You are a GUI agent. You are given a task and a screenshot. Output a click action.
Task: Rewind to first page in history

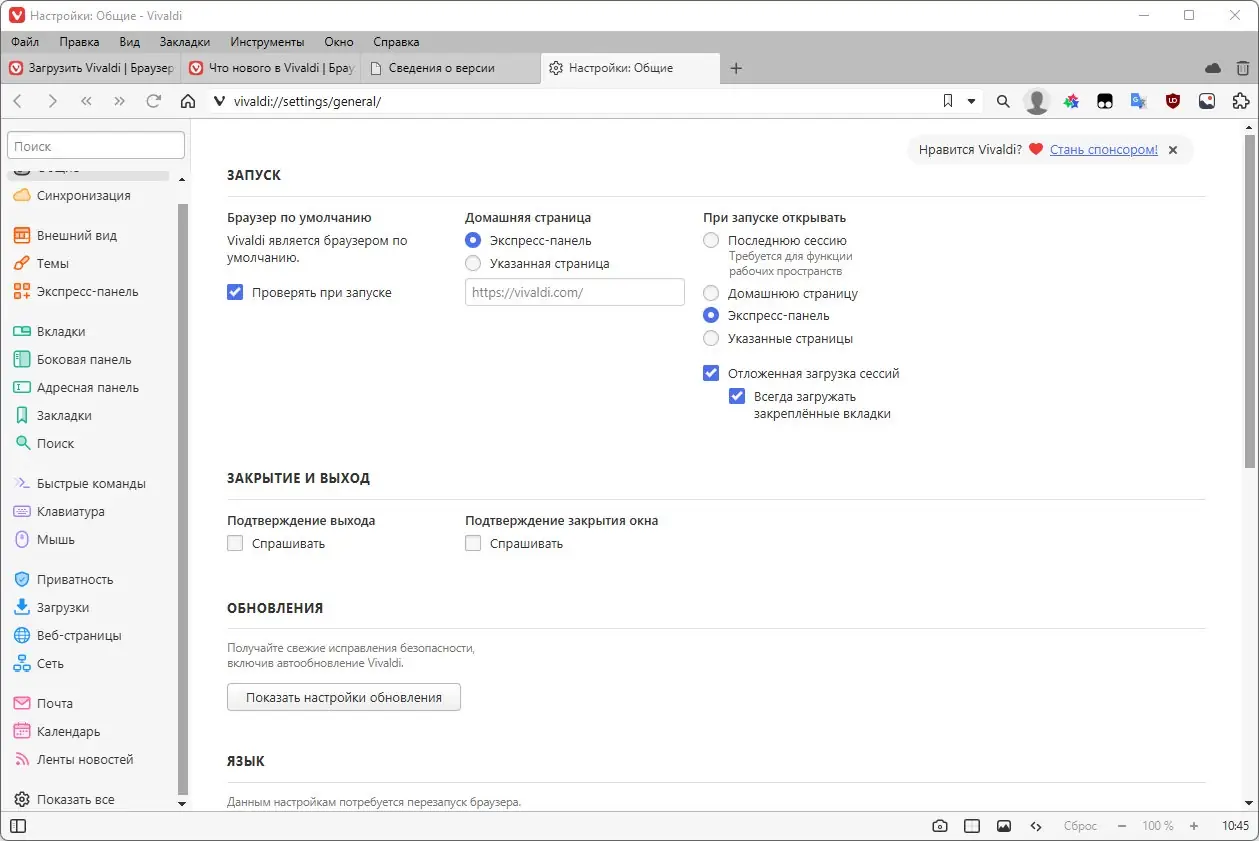(x=86, y=101)
